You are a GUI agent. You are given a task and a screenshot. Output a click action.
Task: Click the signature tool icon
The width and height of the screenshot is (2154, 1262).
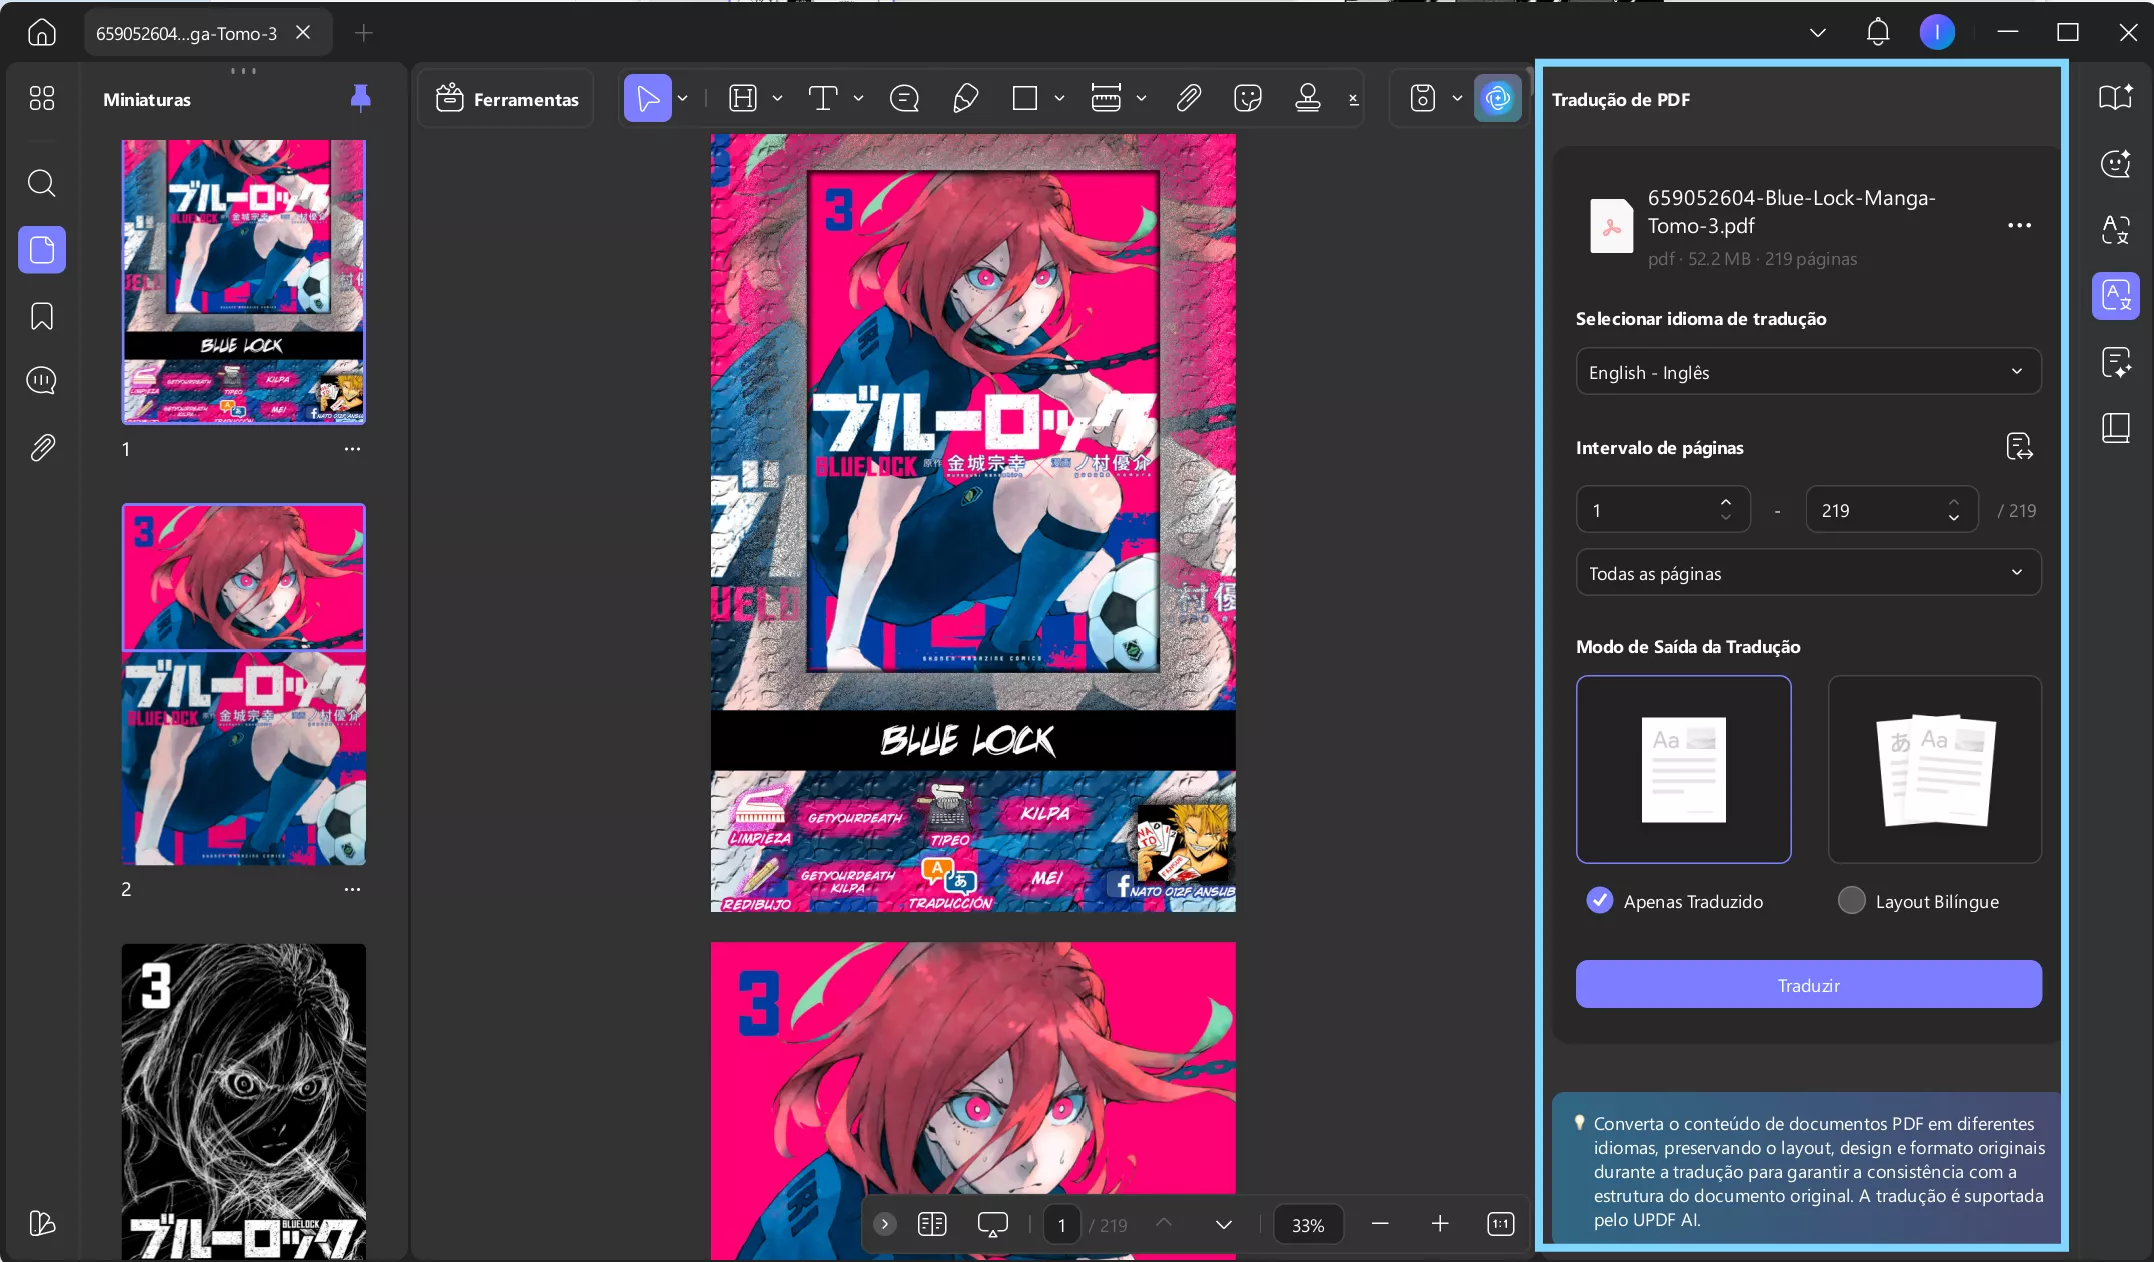[x=1354, y=98]
